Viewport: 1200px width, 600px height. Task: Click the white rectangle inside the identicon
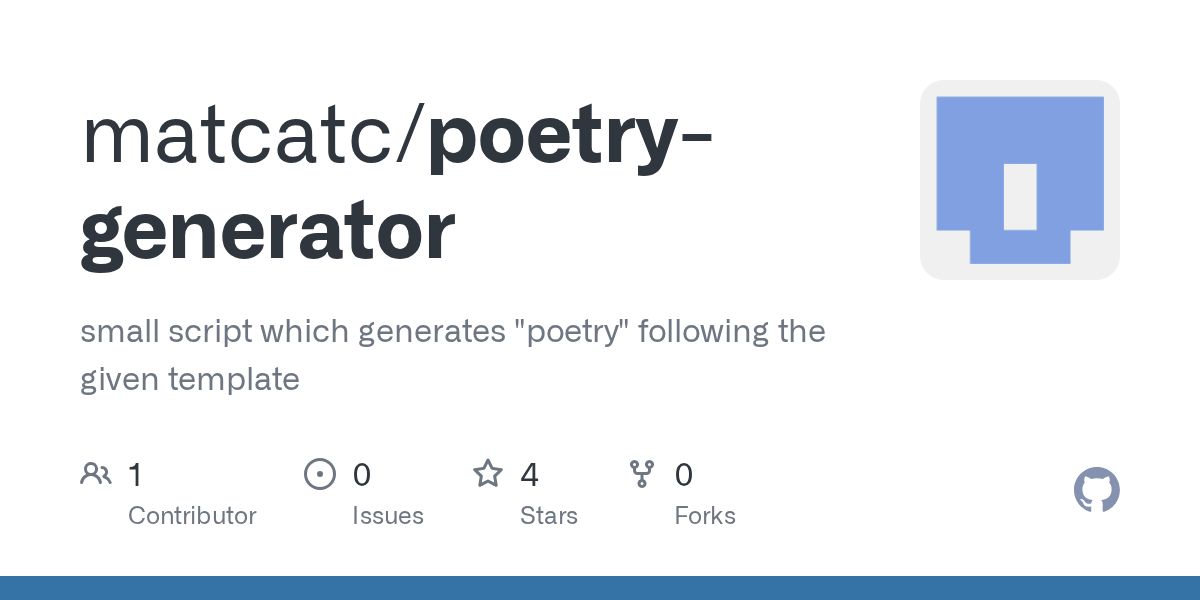tap(1019, 196)
